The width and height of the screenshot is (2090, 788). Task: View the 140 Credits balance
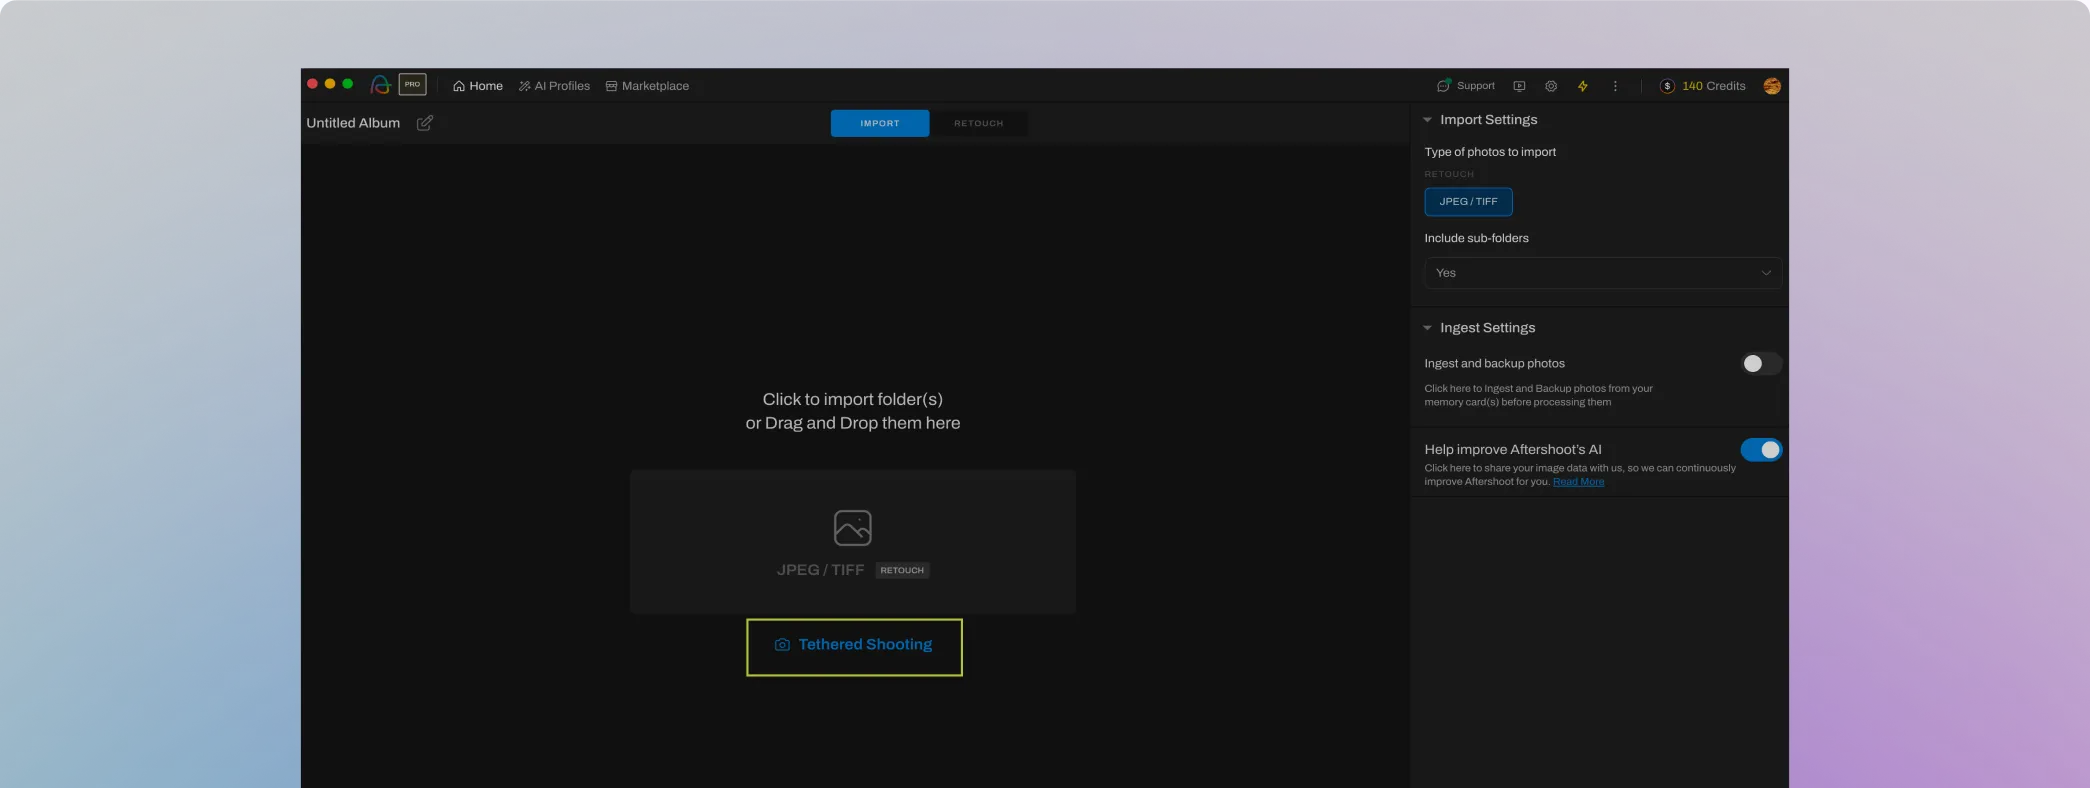click(1713, 86)
